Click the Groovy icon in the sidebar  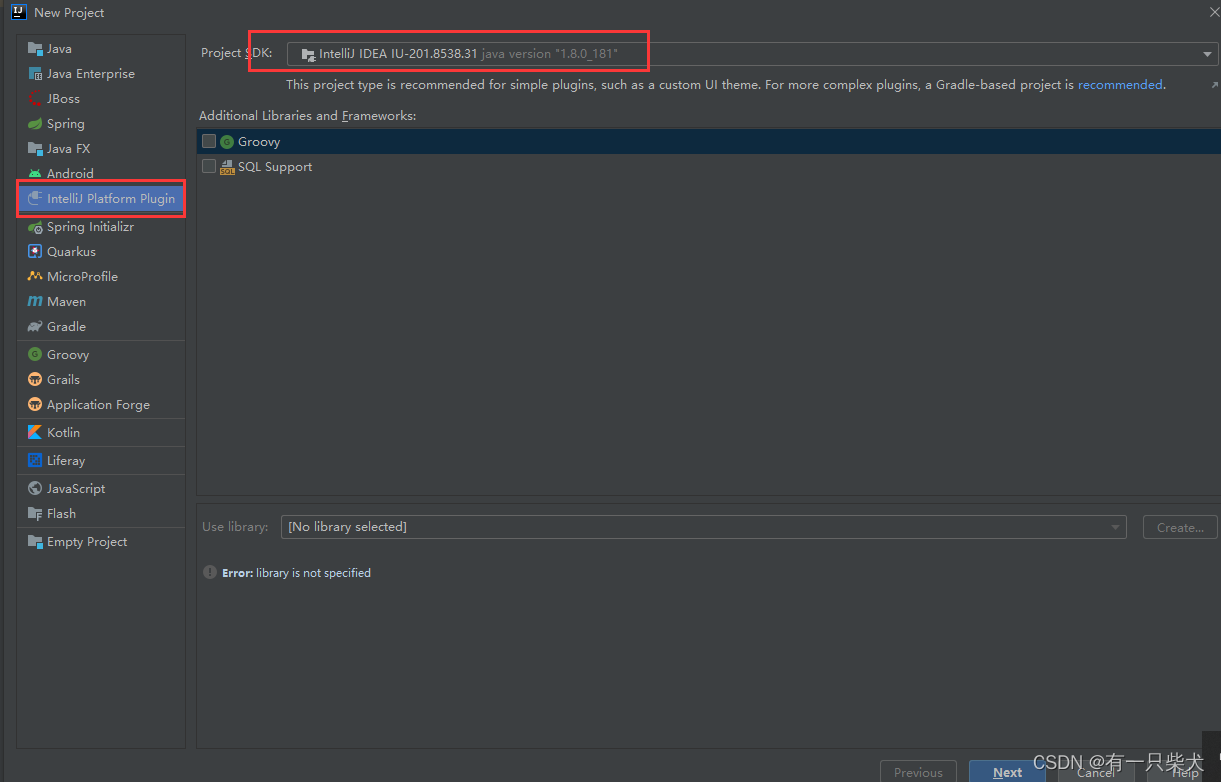pos(35,354)
